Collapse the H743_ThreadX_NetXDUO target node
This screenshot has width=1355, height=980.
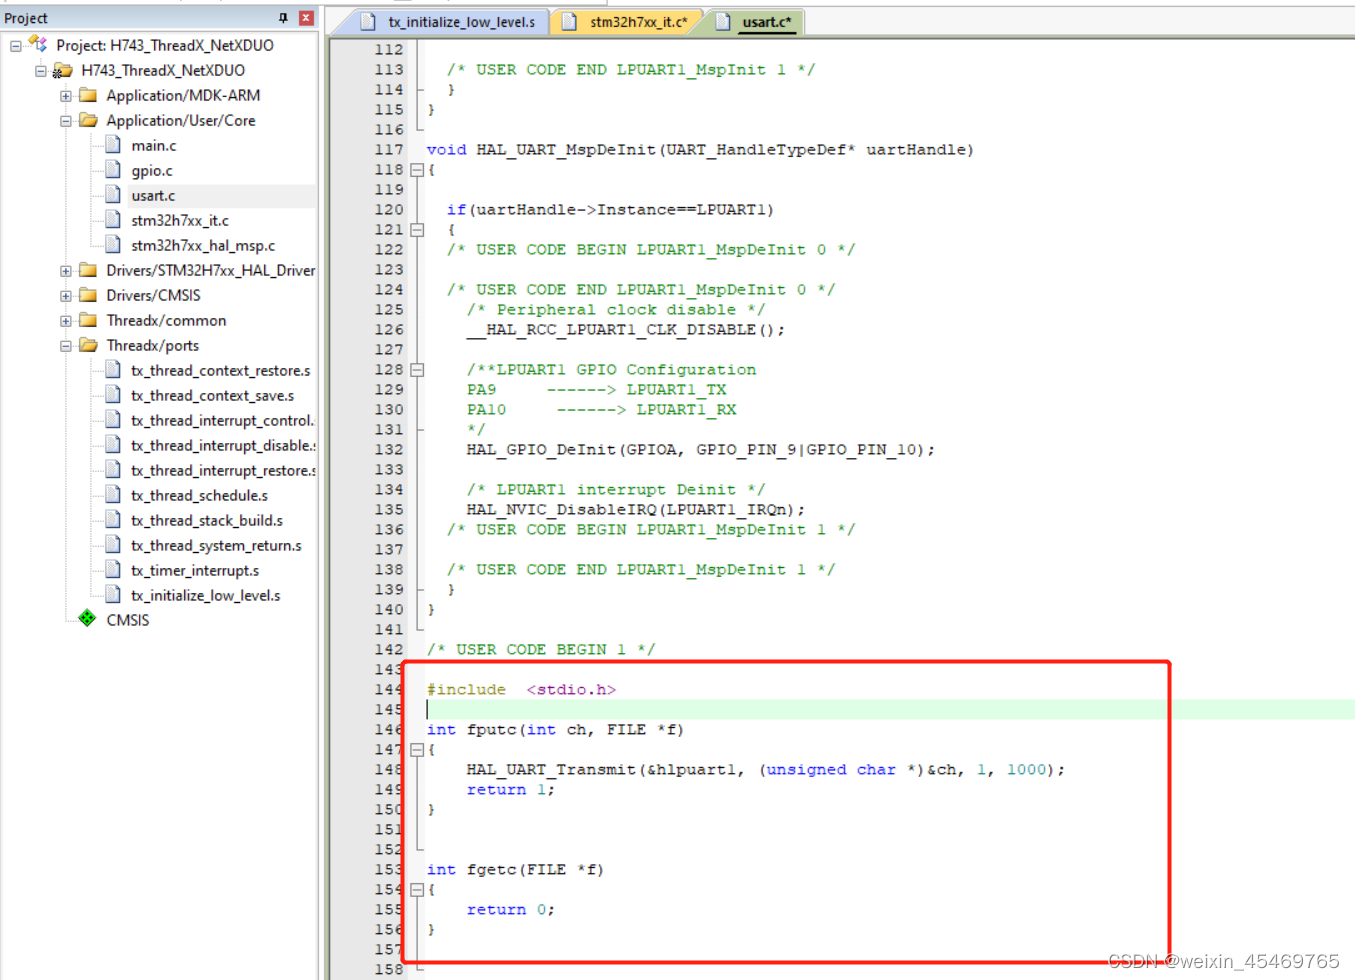coord(41,71)
